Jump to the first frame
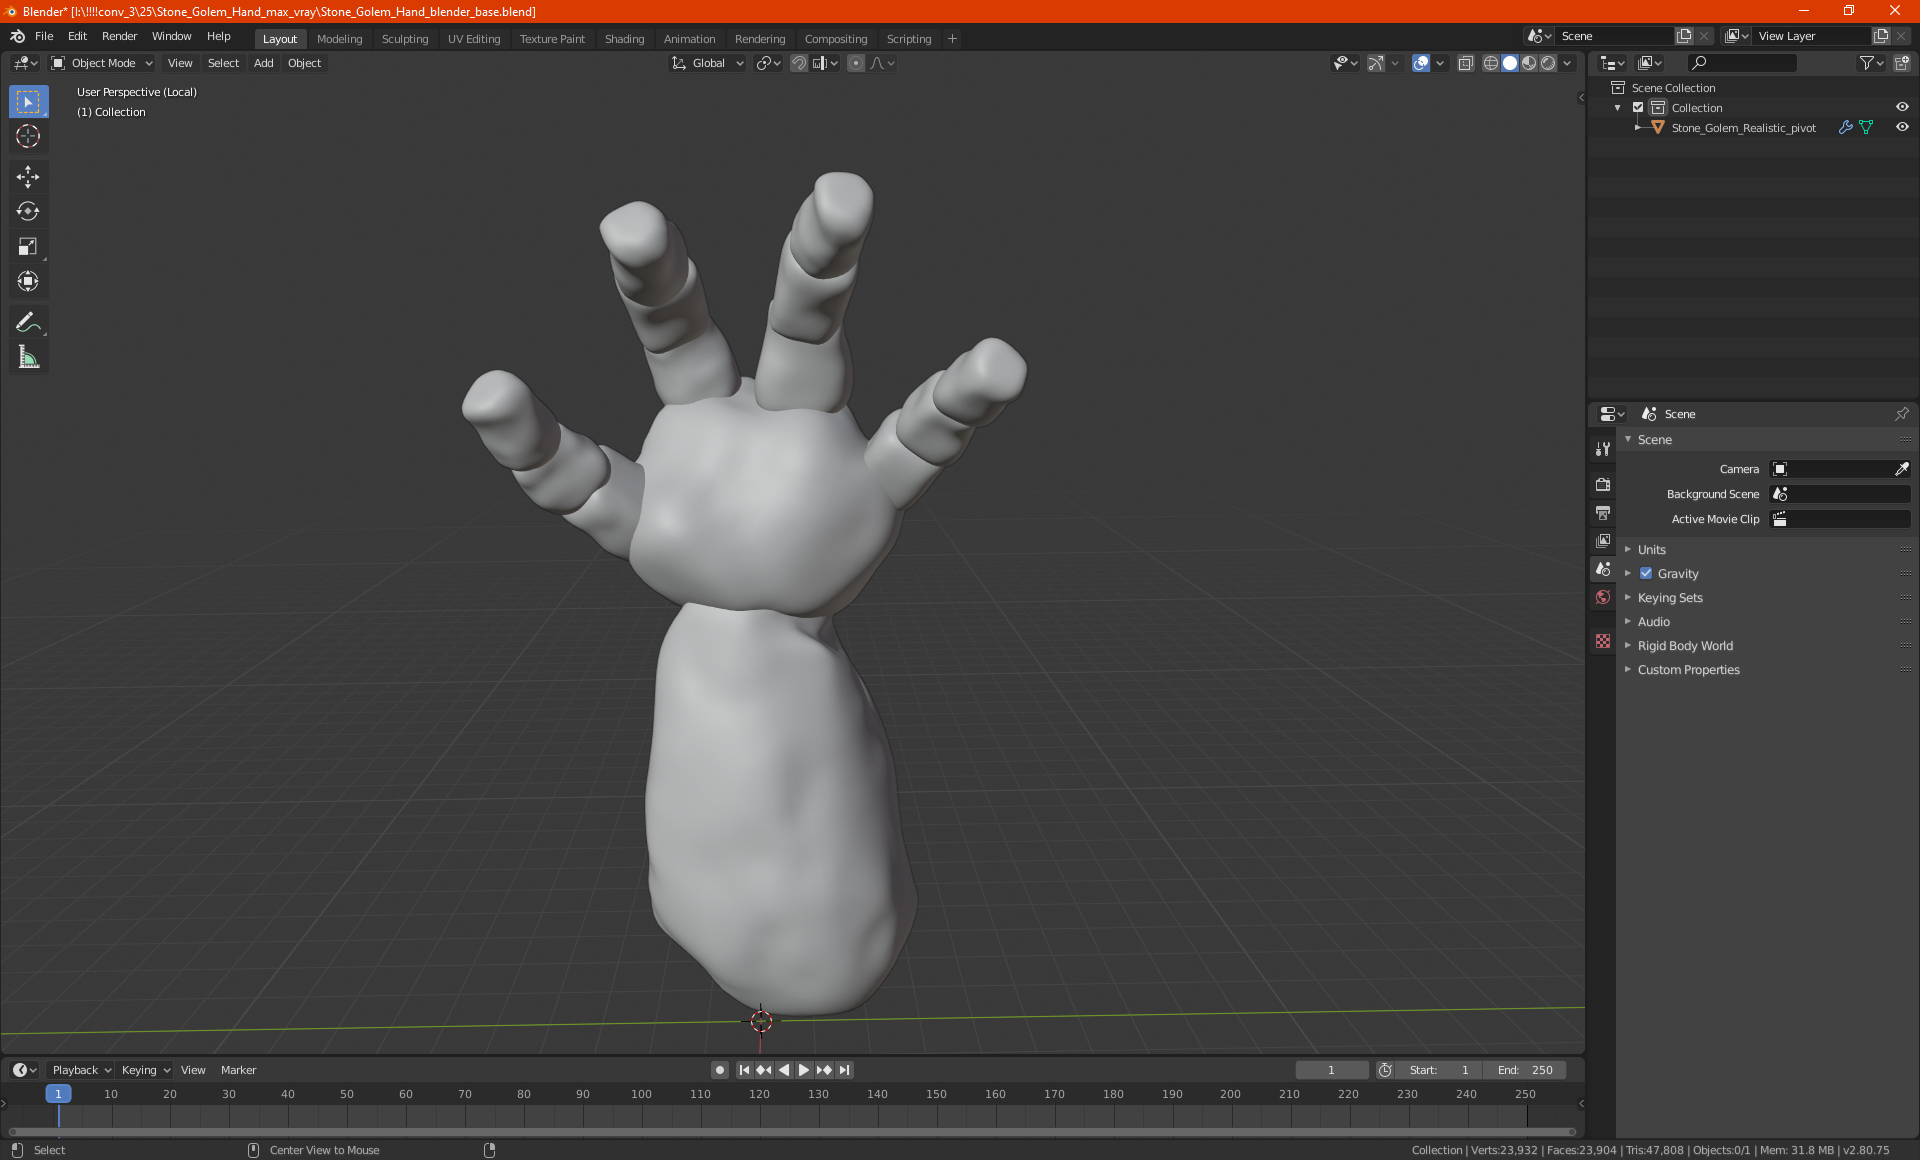Screen dimensions: 1920x1160 point(744,1070)
